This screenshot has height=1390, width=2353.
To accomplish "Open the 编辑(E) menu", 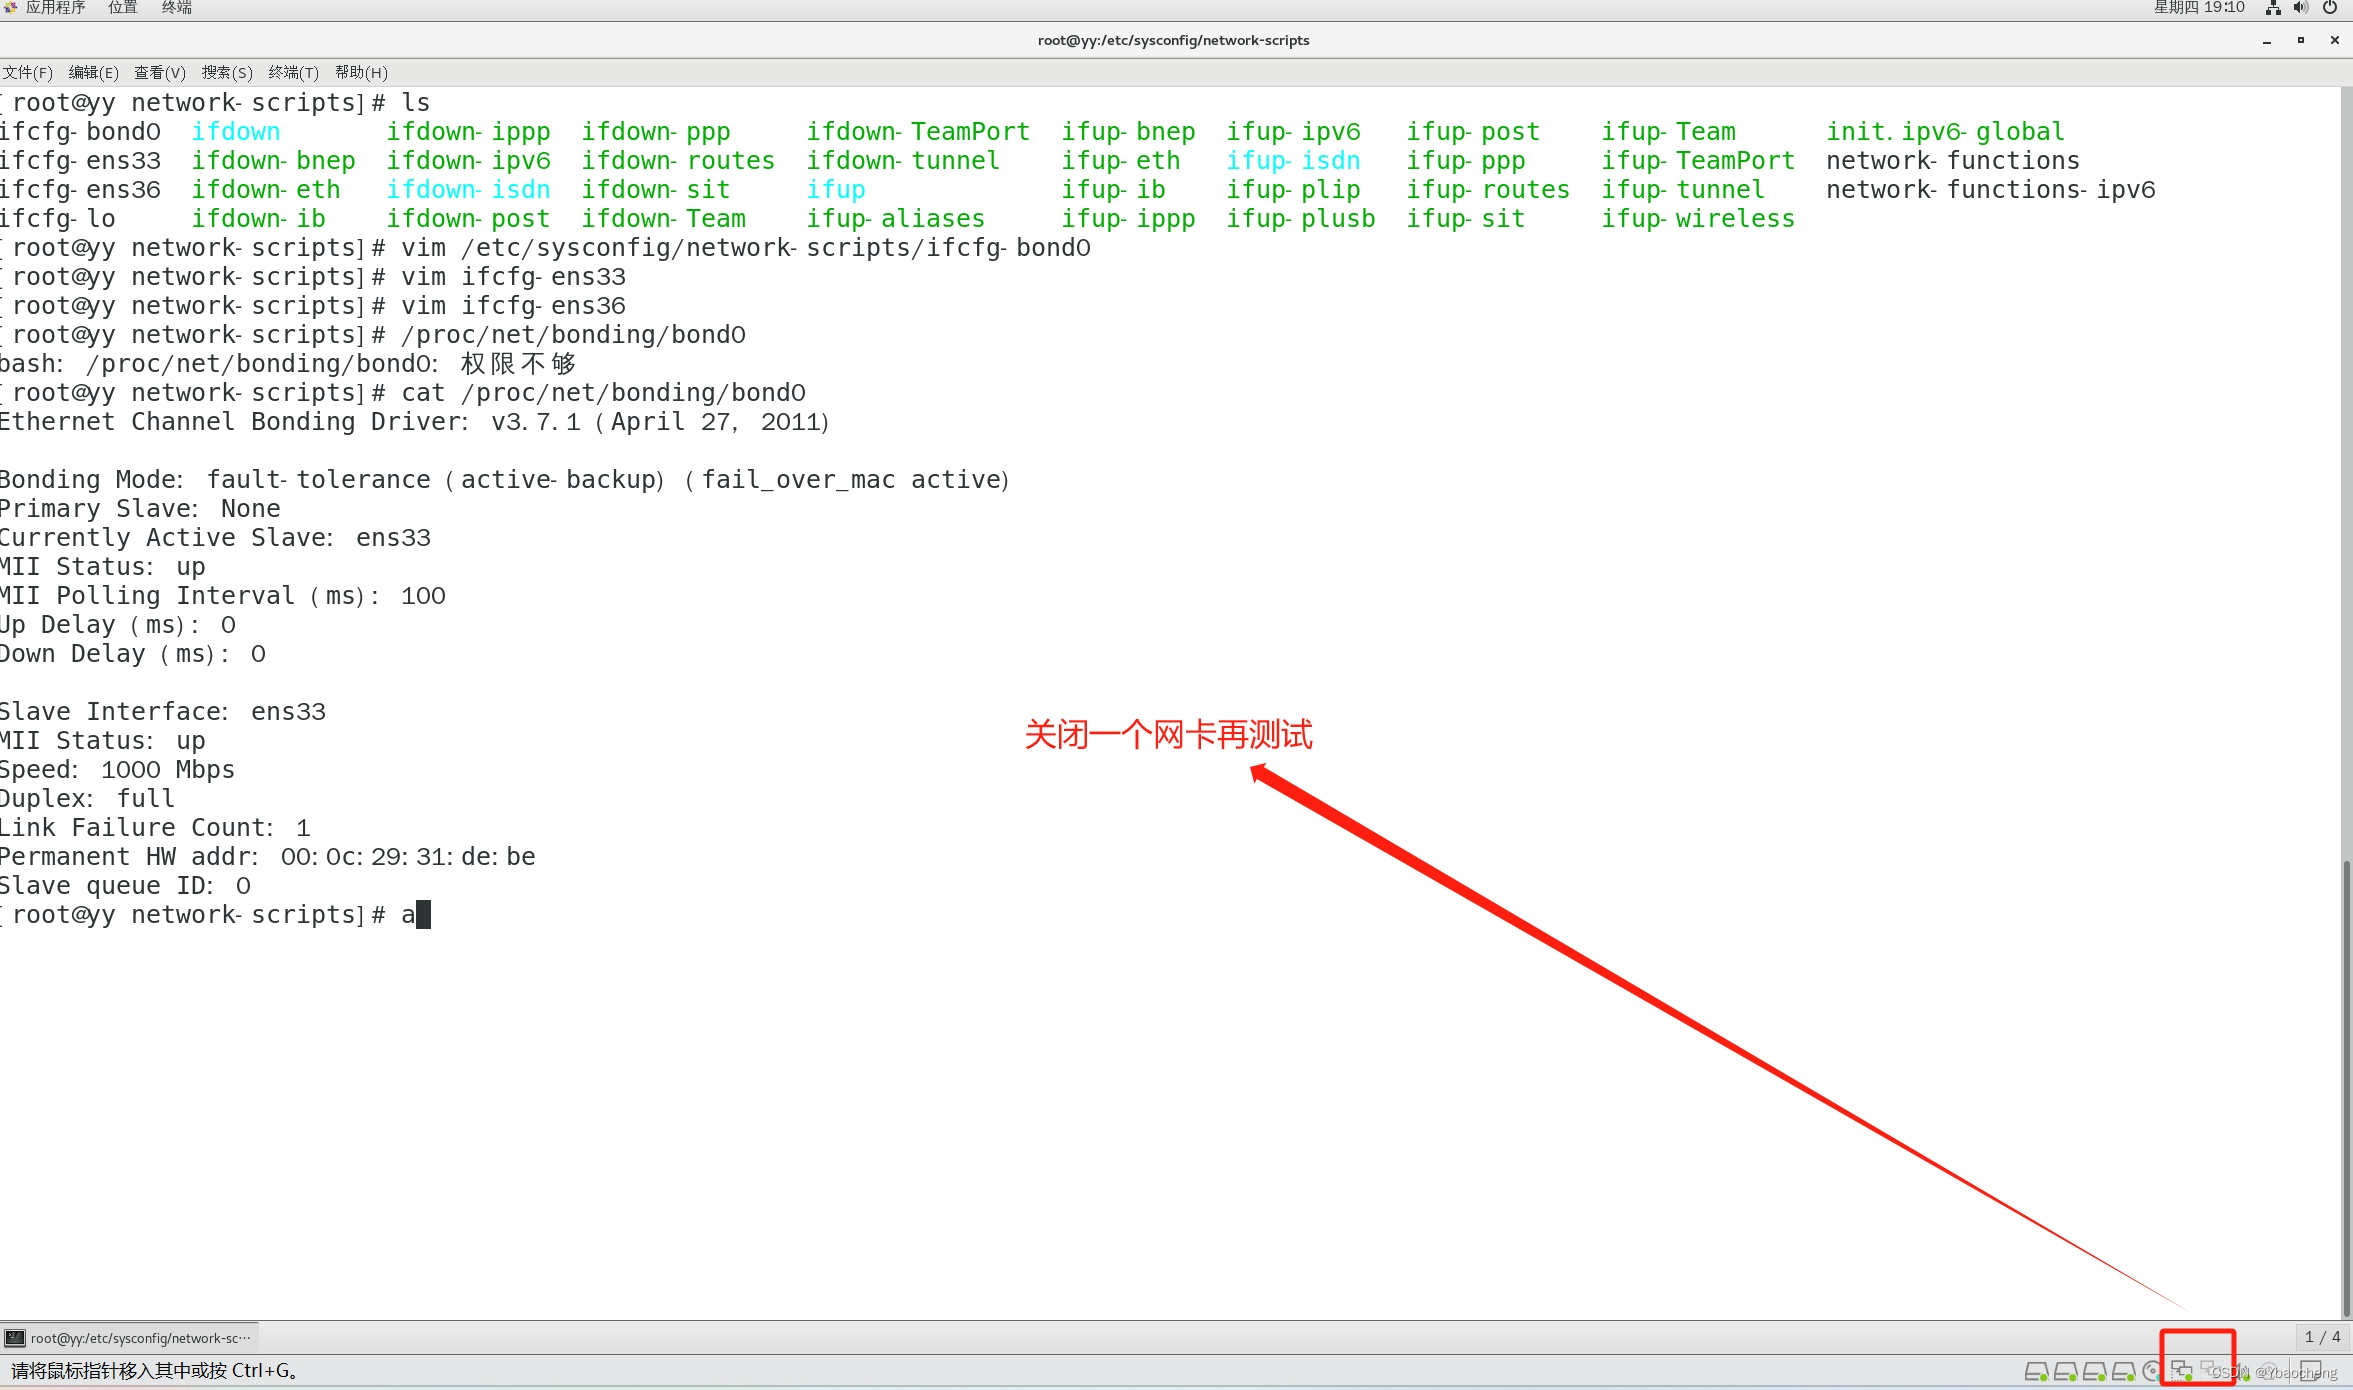I will point(93,72).
